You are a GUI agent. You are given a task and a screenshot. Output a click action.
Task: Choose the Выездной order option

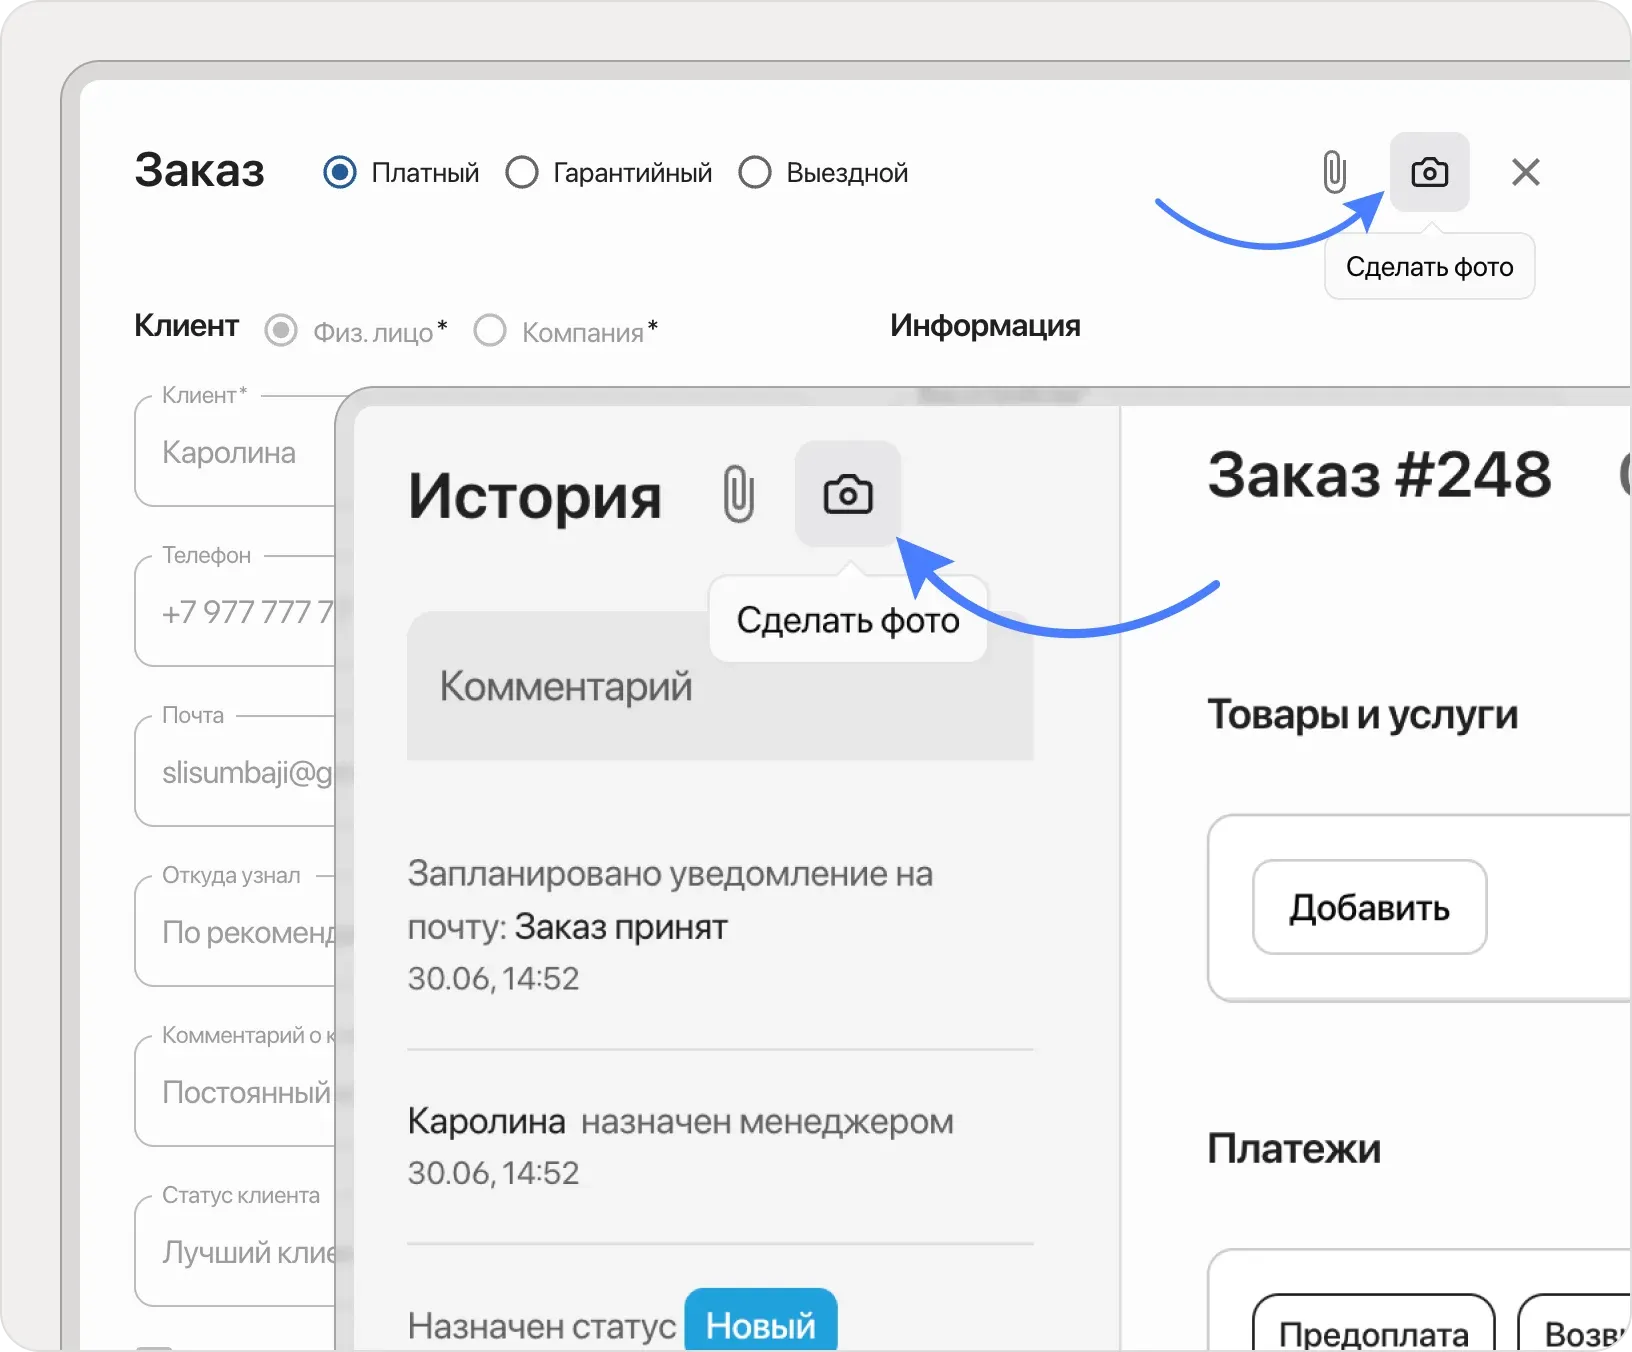(755, 172)
